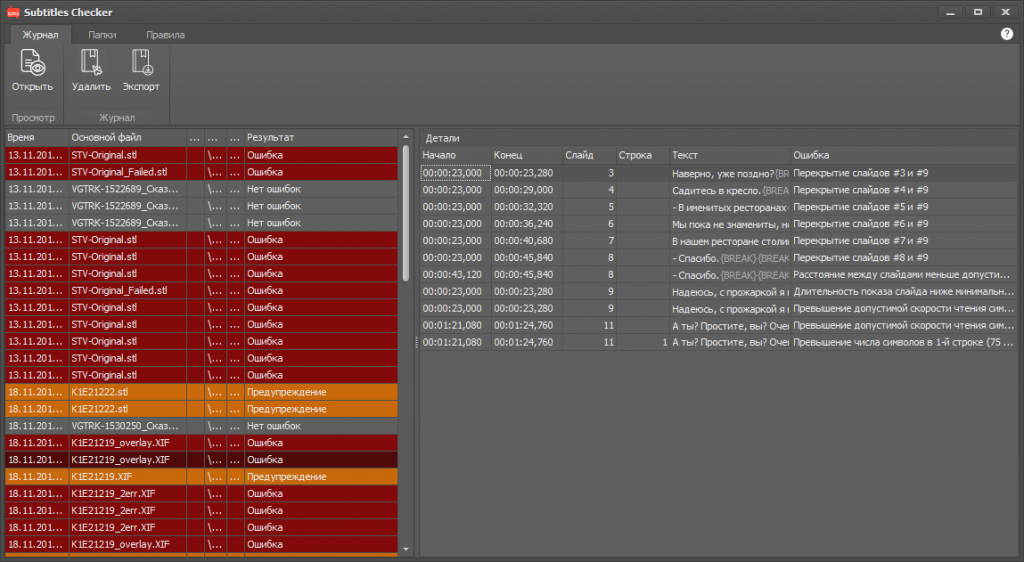Open the Правила tab
Viewport: 1024px width, 562px height.
click(x=165, y=35)
